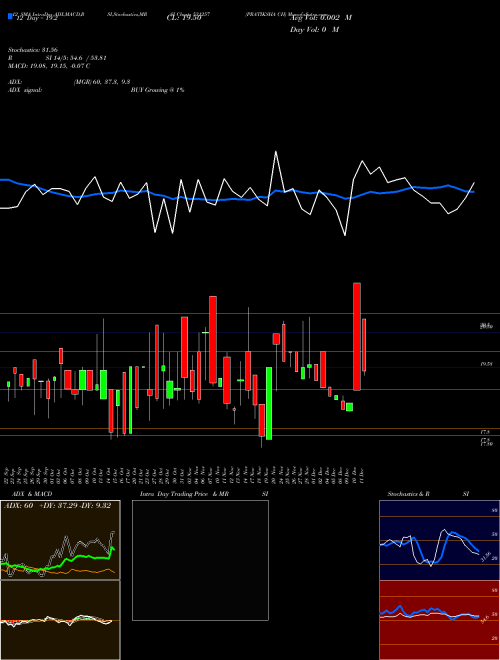500x660 pixels.
Task: Click the 'MACD: 19.08, 19.15, -0.07 C' line
Action: pyautogui.click(x=49, y=66)
